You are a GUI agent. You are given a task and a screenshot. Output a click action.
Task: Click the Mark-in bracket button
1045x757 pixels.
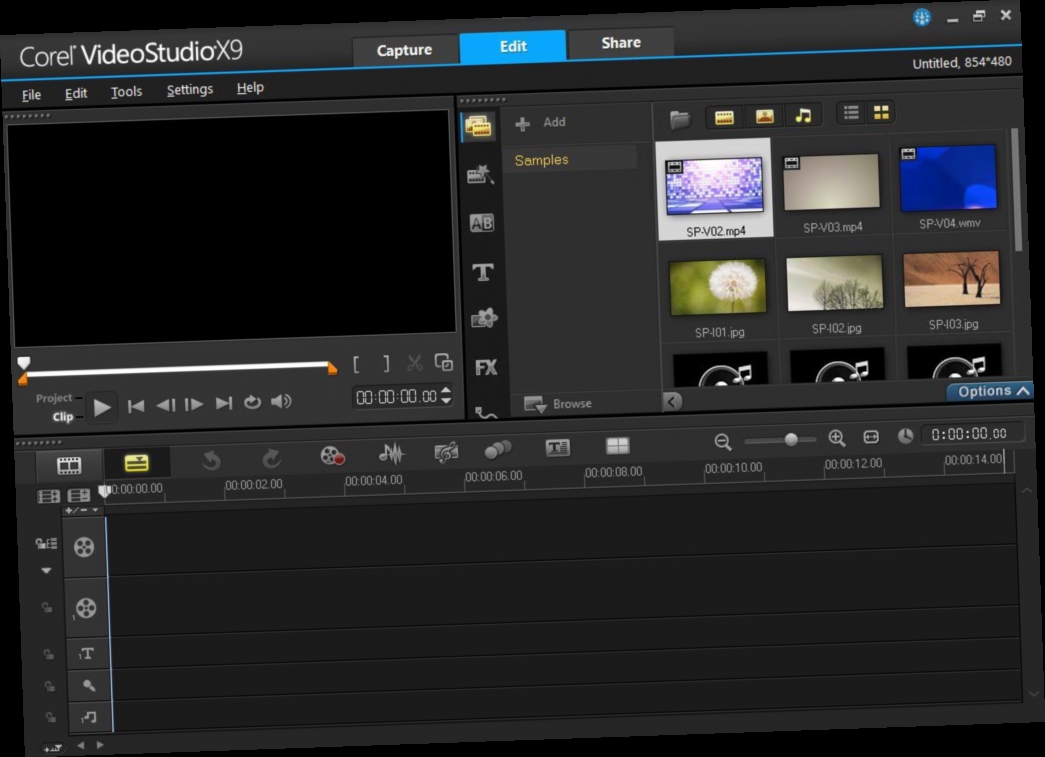pos(357,365)
